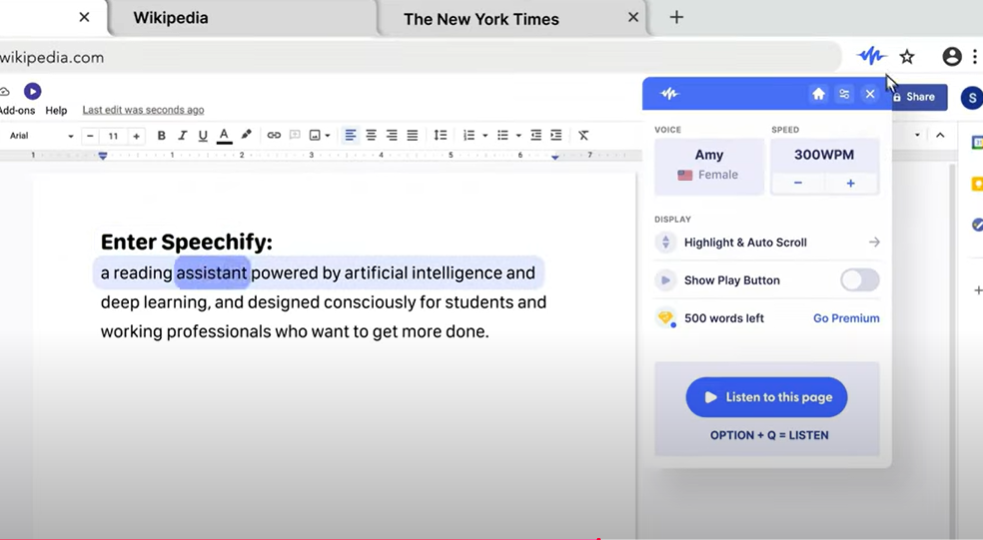Toggle underline formatting
This screenshot has height=540, width=983.
203,136
